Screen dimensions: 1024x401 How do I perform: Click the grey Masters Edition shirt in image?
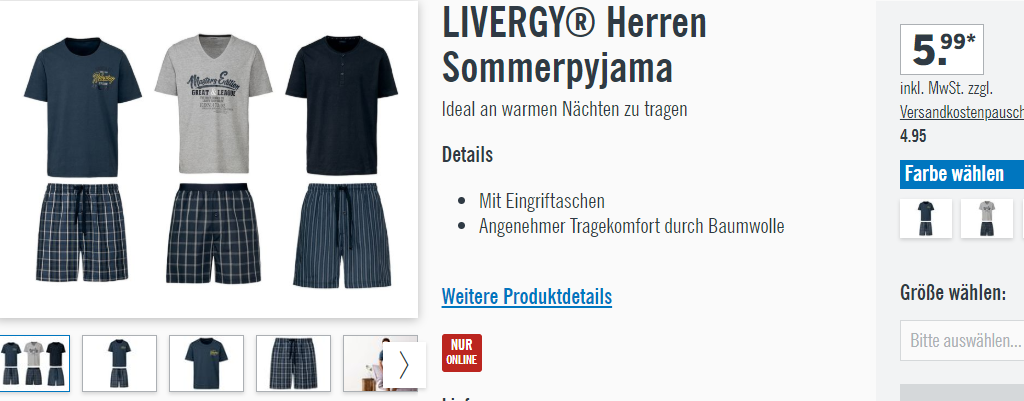[x=214, y=104]
